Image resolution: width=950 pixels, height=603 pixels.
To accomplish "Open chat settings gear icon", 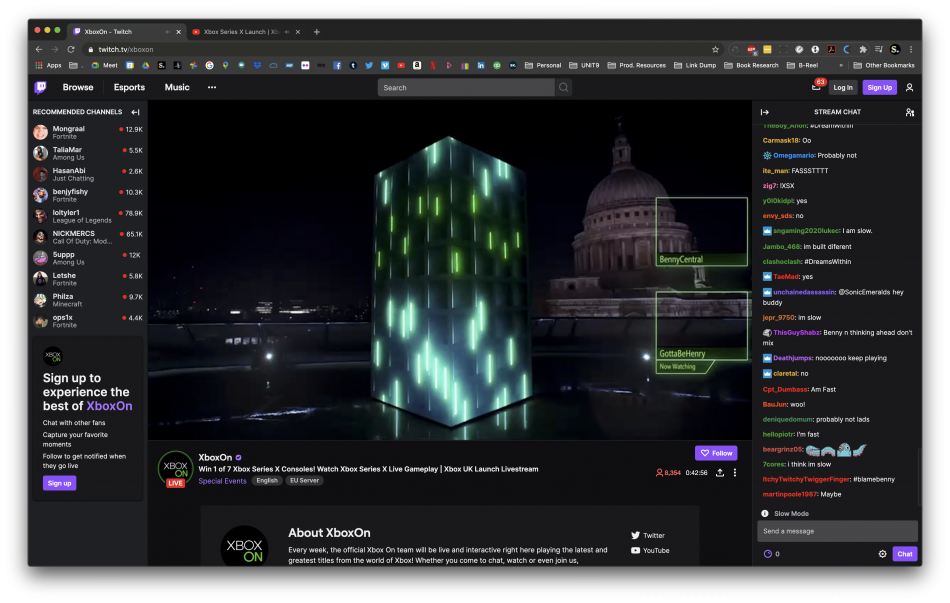I will [882, 554].
